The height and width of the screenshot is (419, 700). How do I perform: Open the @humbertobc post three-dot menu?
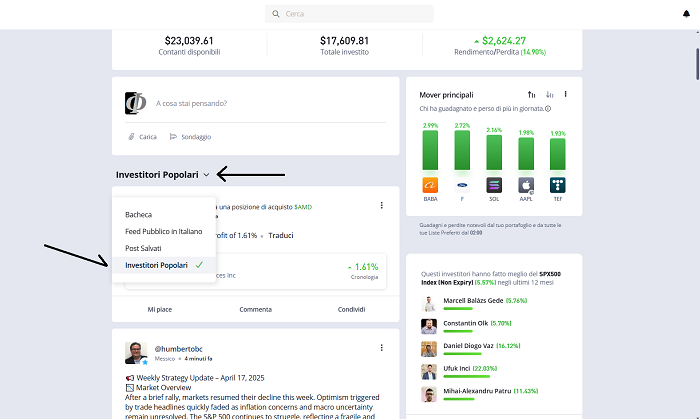(x=381, y=348)
